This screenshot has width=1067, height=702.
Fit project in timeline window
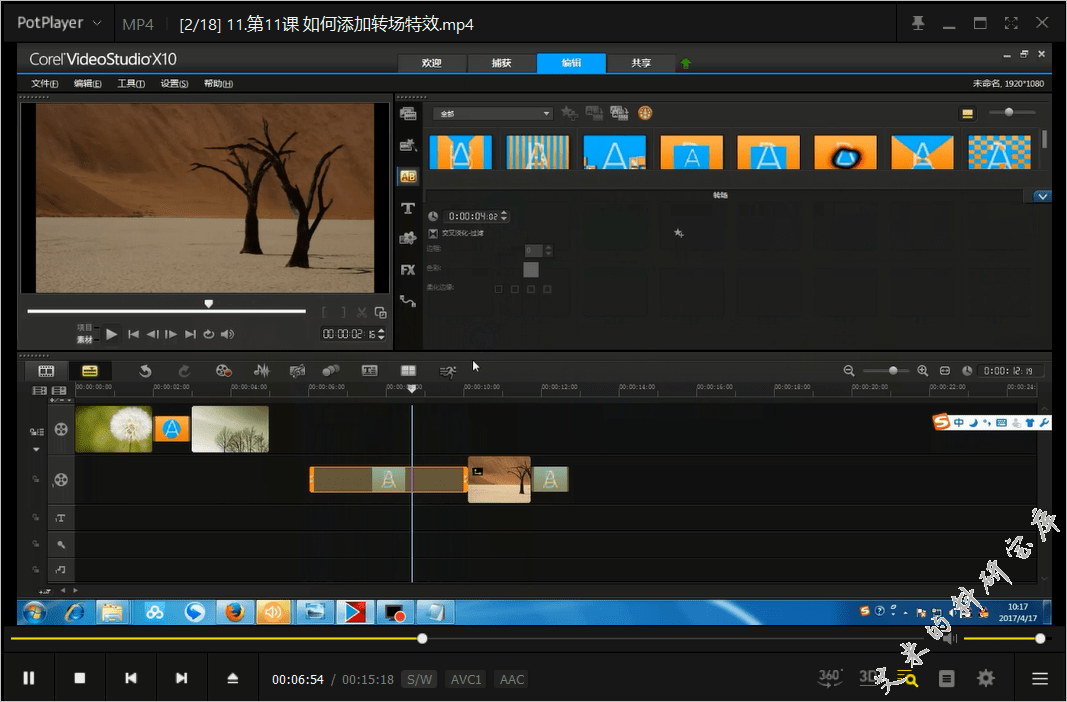point(945,371)
